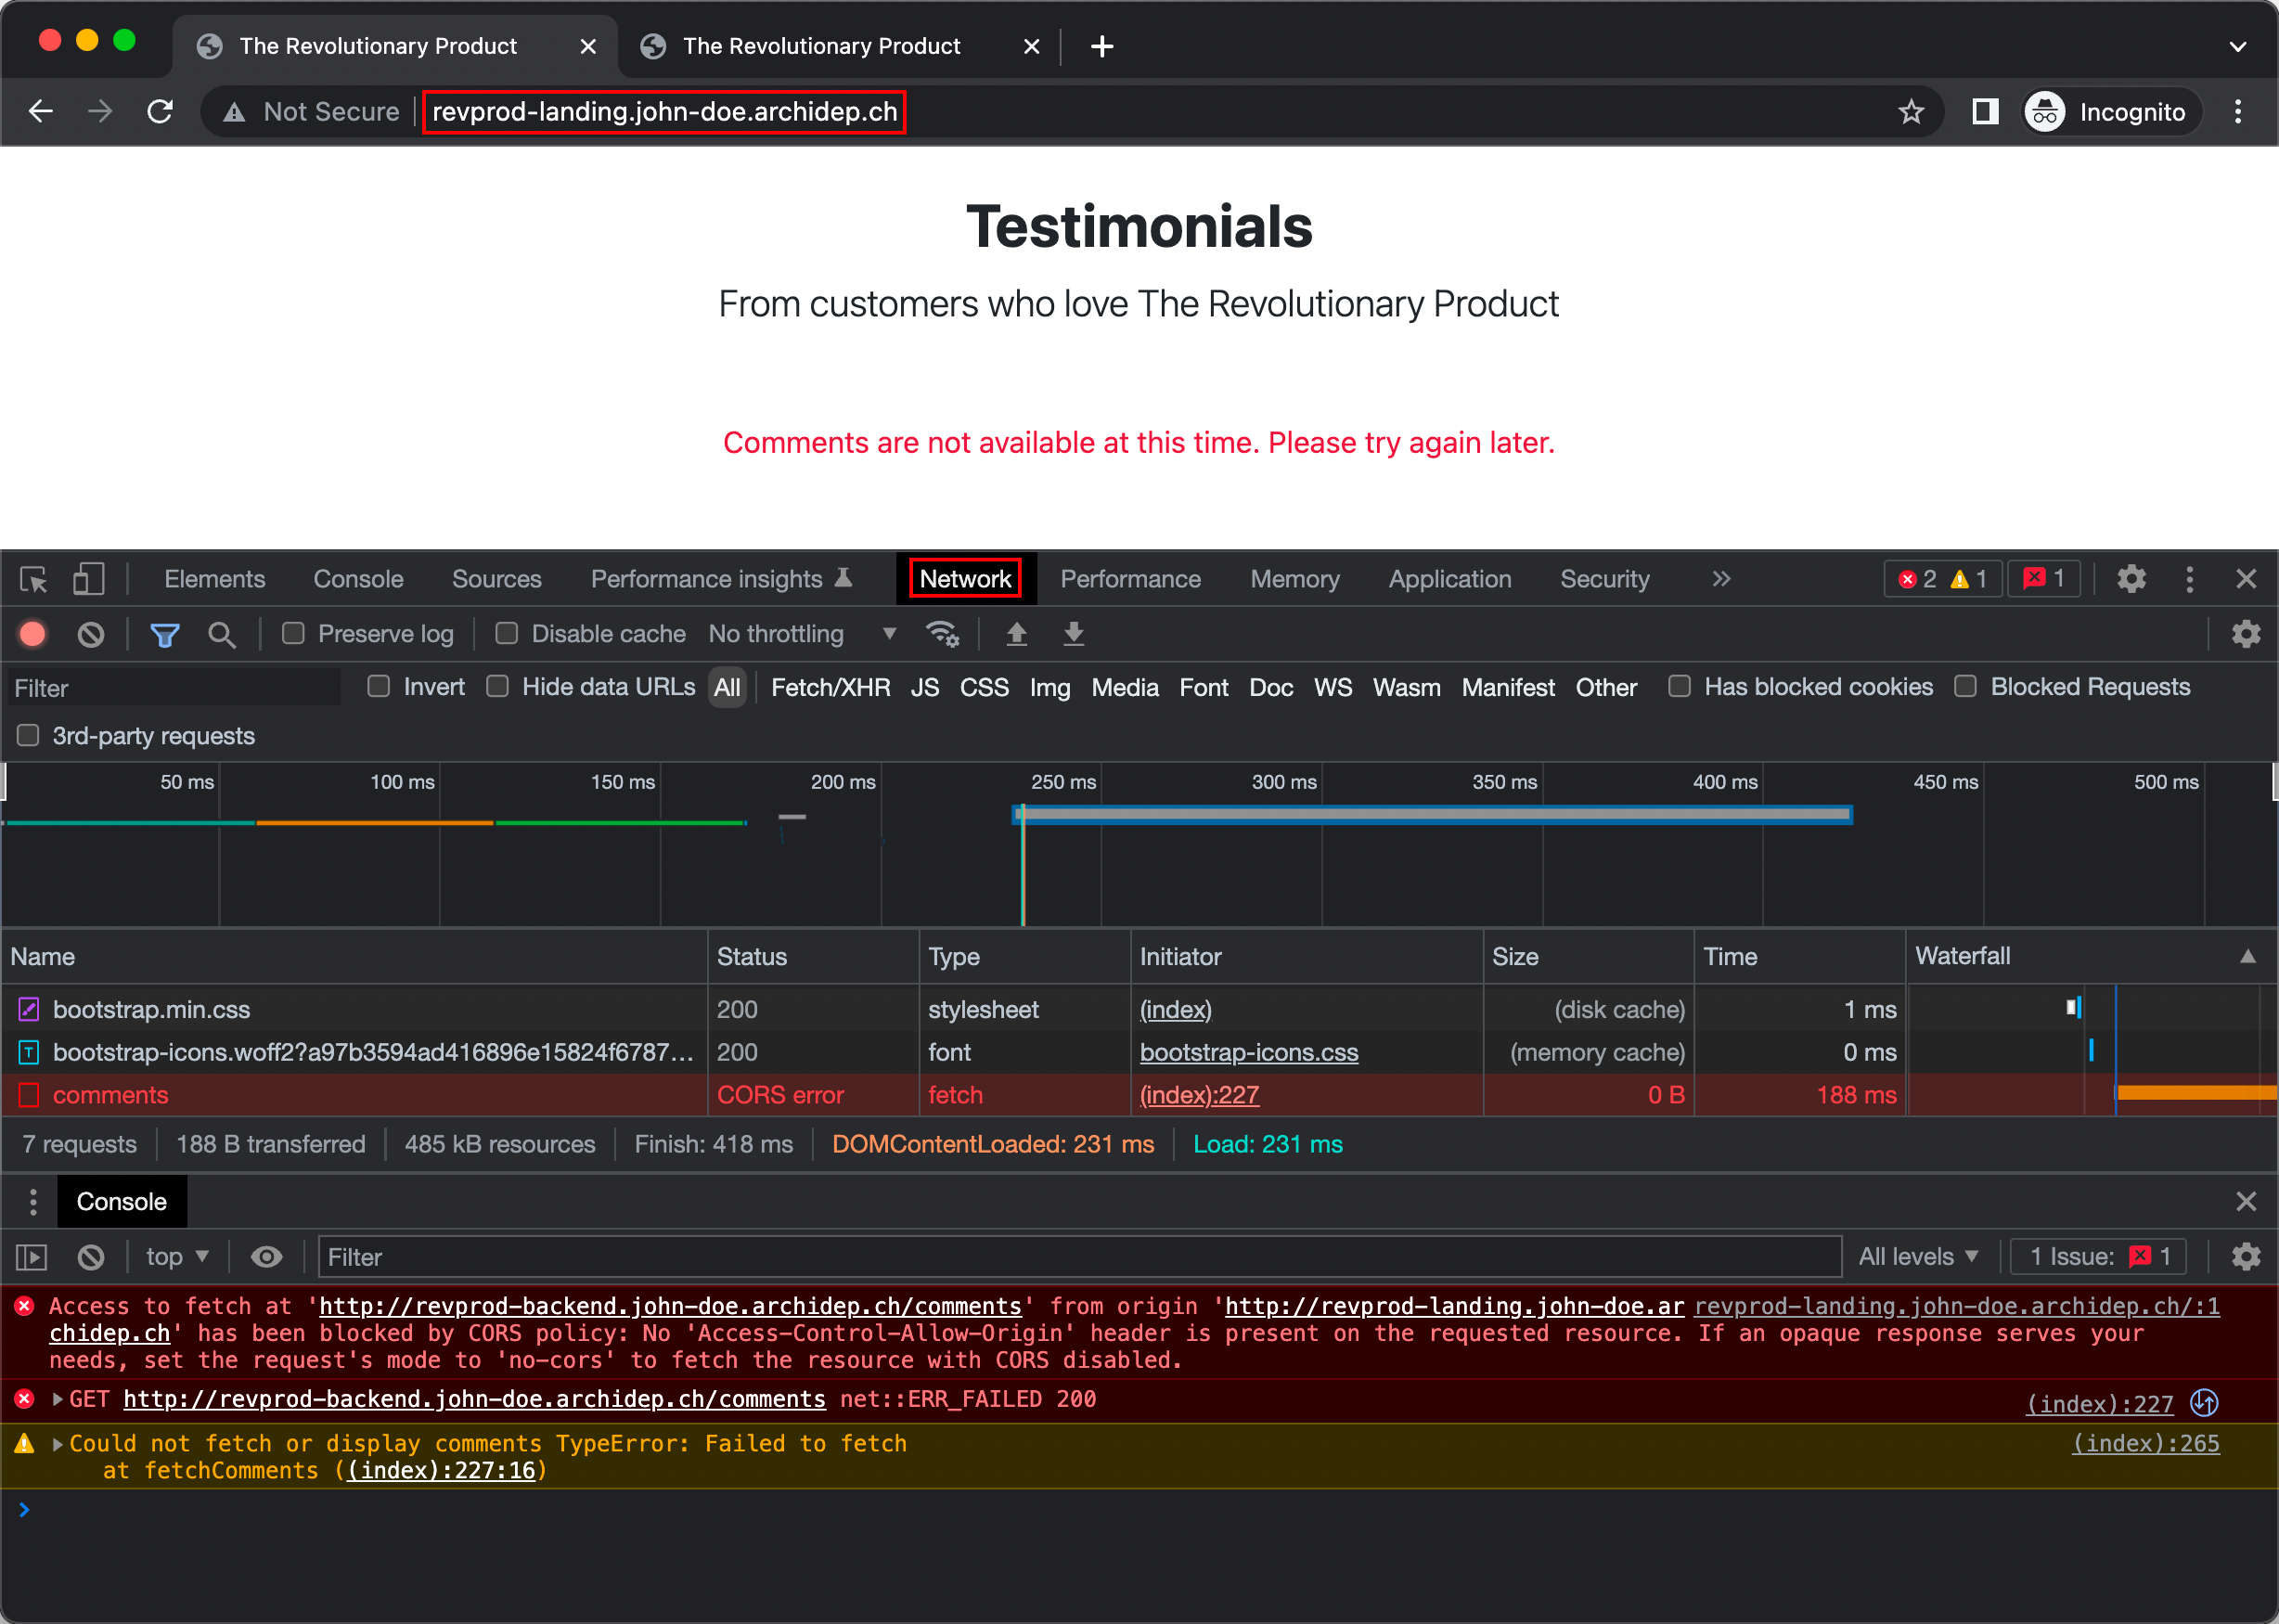This screenshot has width=2279, height=1624.
Task: Enable Disable cache option
Action: pyautogui.click(x=506, y=634)
